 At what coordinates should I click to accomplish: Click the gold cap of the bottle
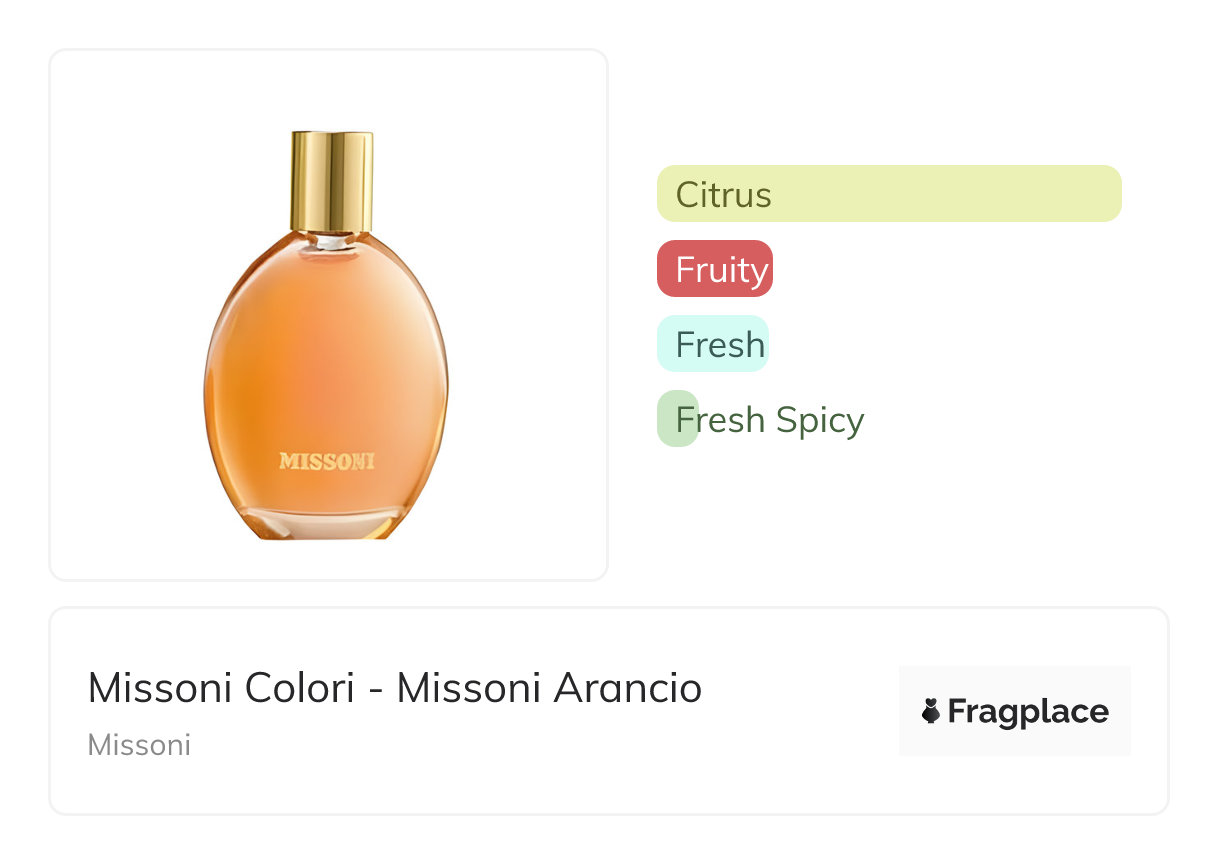tap(331, 180)
